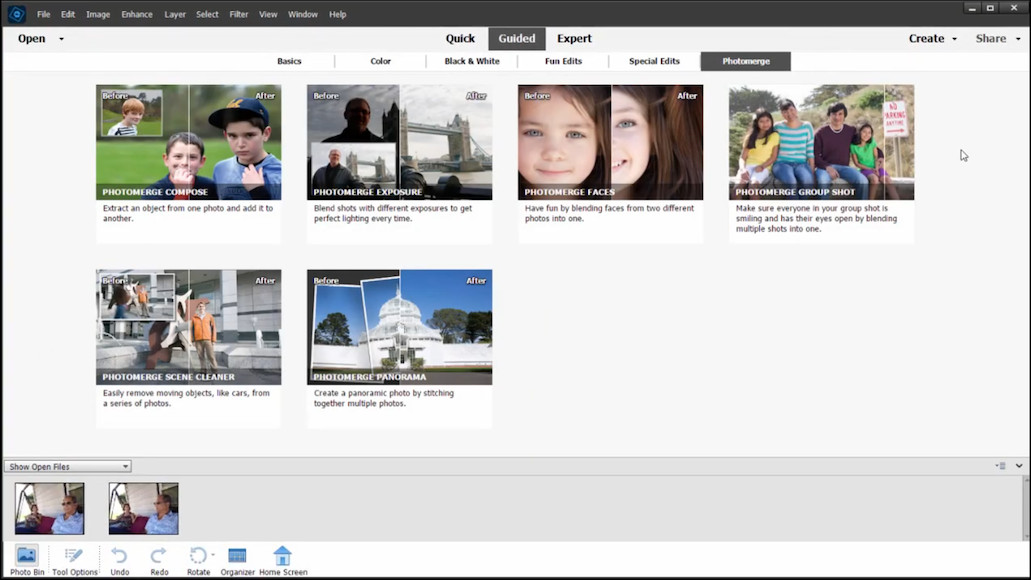Choose the Photomerge Panorama guided edit
The image size is (1031, 580).
tap(399, 327)
